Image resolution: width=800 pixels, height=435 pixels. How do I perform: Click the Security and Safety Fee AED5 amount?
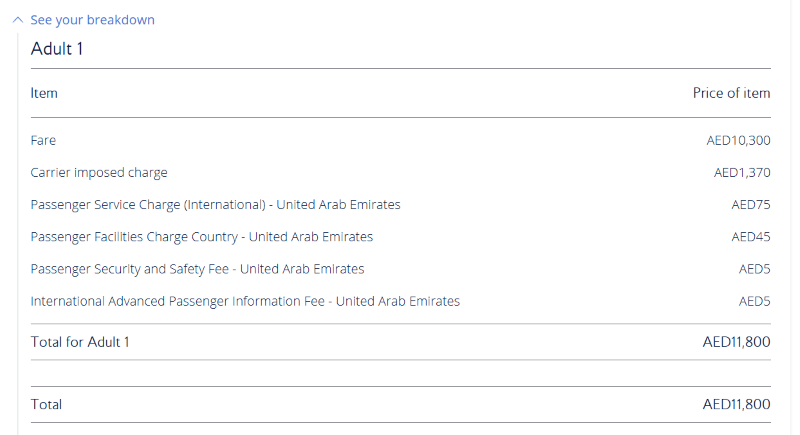[x=754, y=269]
